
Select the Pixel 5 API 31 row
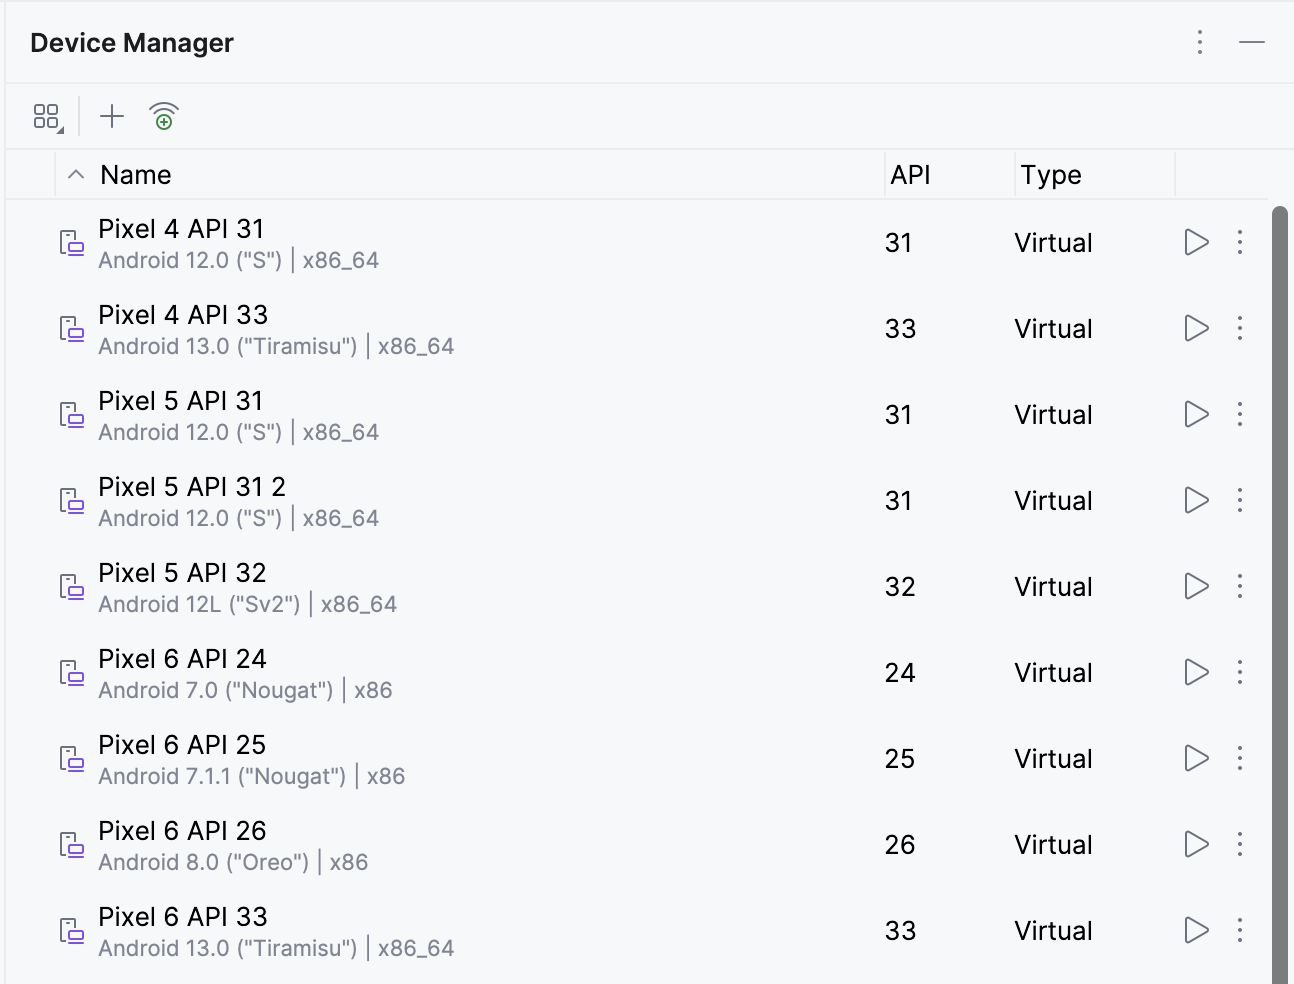[x=400, y=414]
